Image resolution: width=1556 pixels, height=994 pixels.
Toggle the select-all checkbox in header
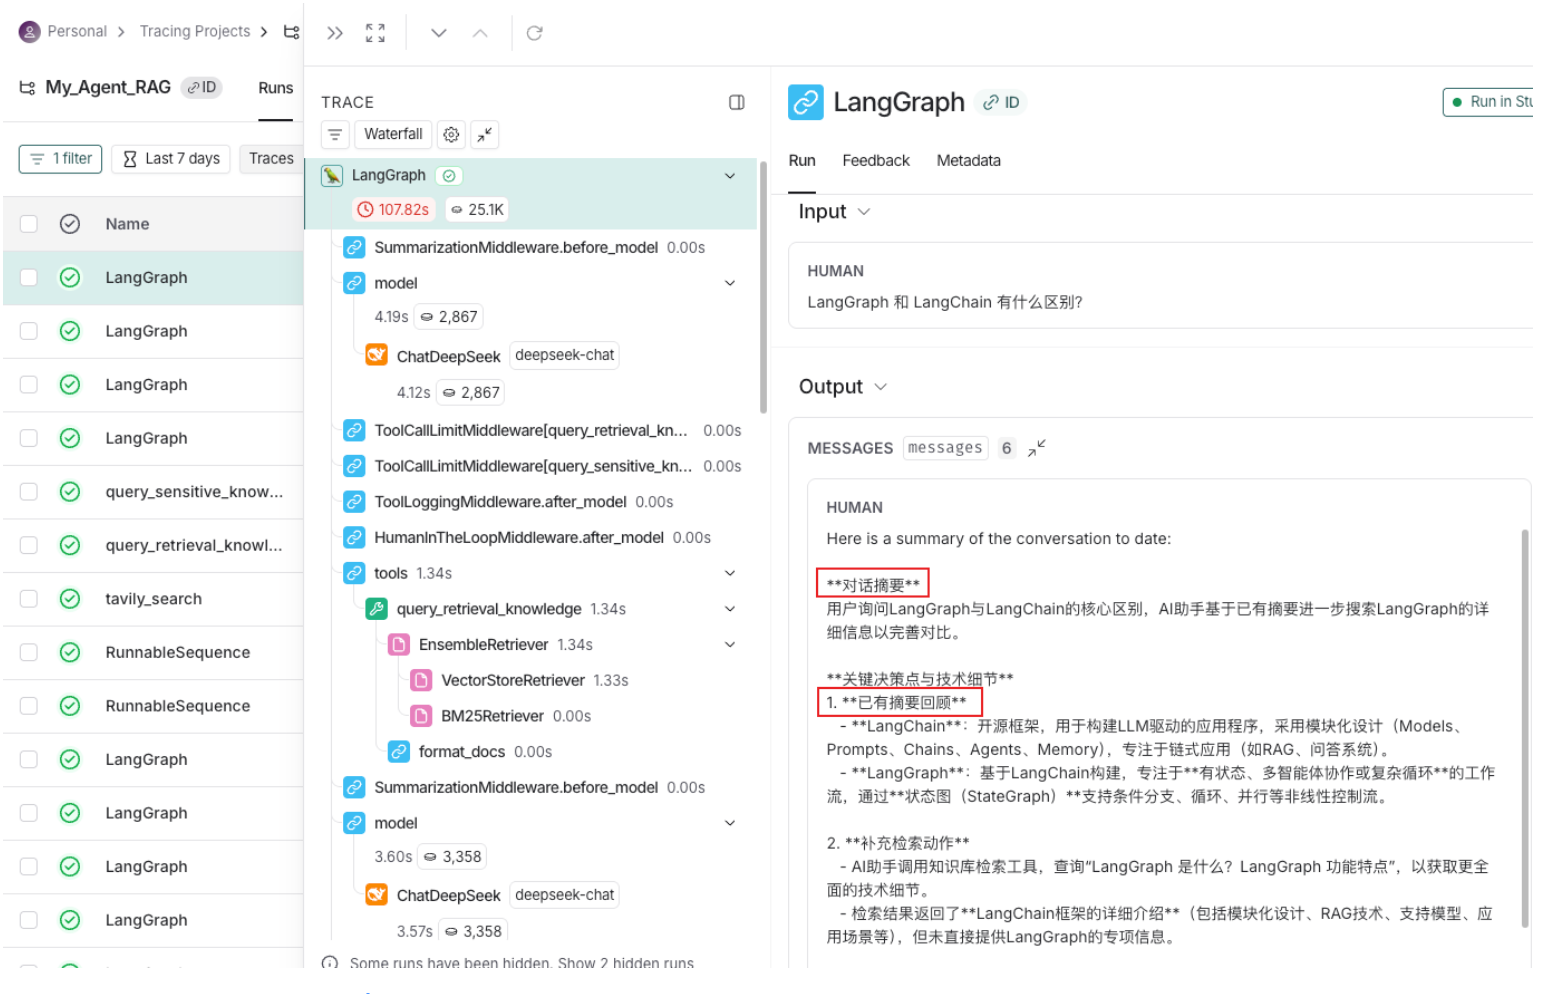tap(29, 224)
